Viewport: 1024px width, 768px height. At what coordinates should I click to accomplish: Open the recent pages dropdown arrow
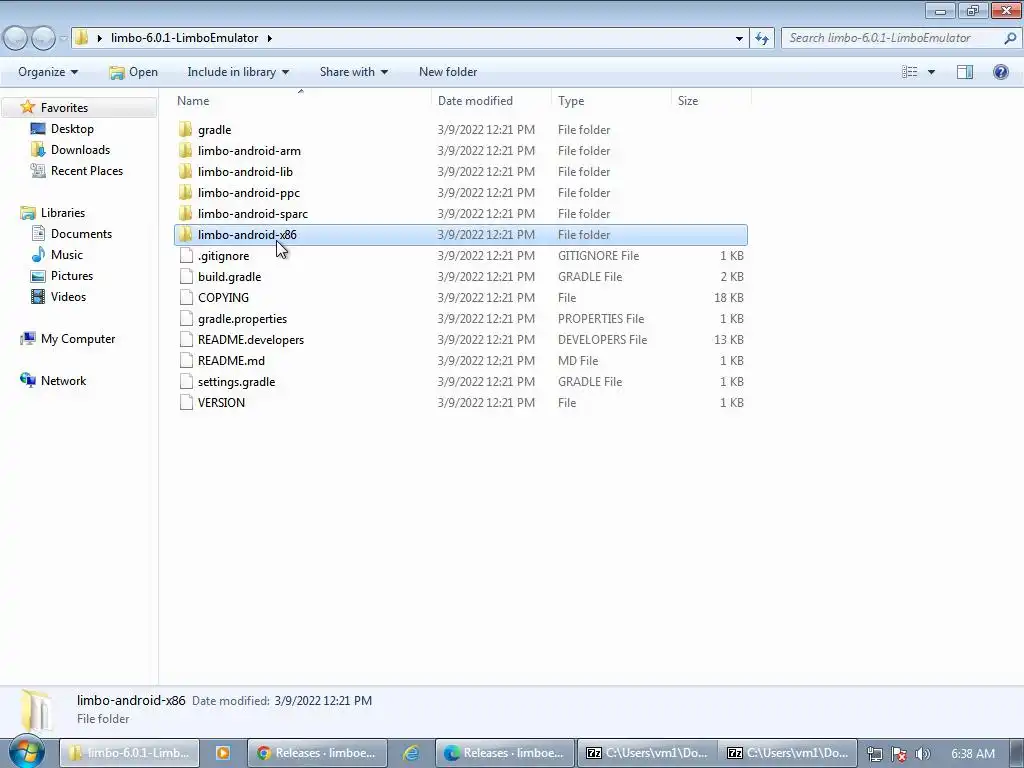tap(63, 39)
